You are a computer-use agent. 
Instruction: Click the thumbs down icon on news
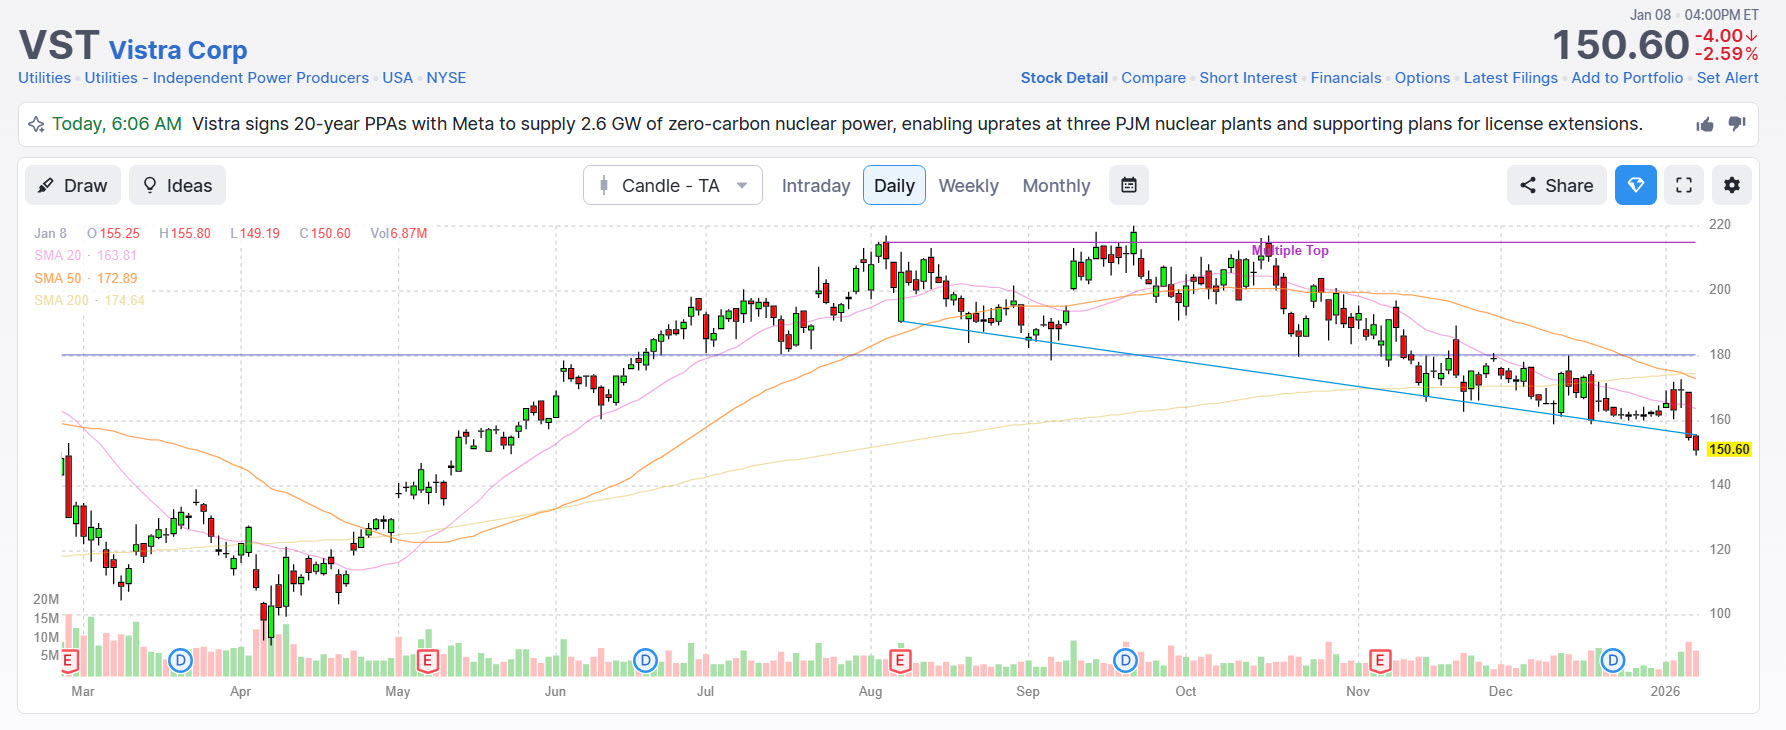point(1737,124)
